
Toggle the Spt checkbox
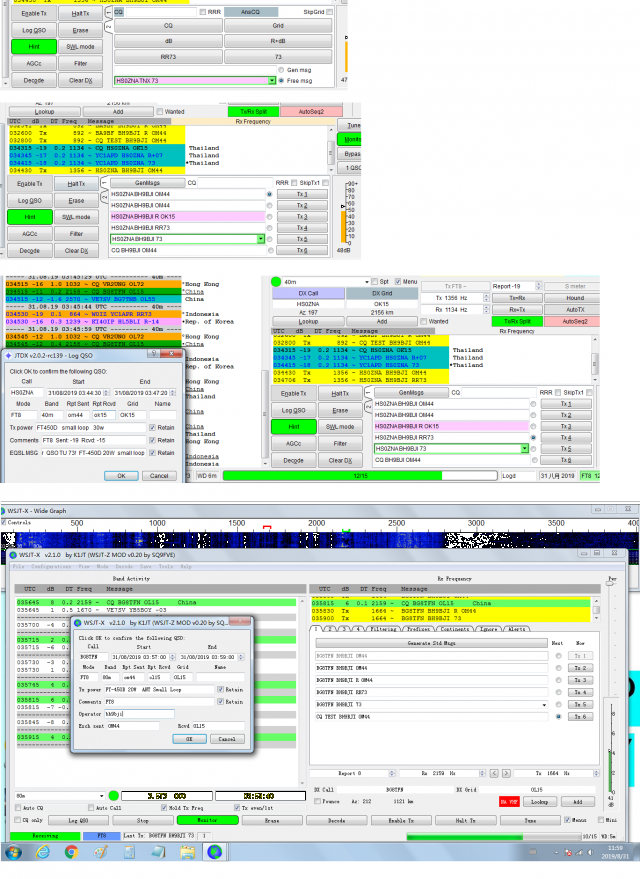pos(374,281)
